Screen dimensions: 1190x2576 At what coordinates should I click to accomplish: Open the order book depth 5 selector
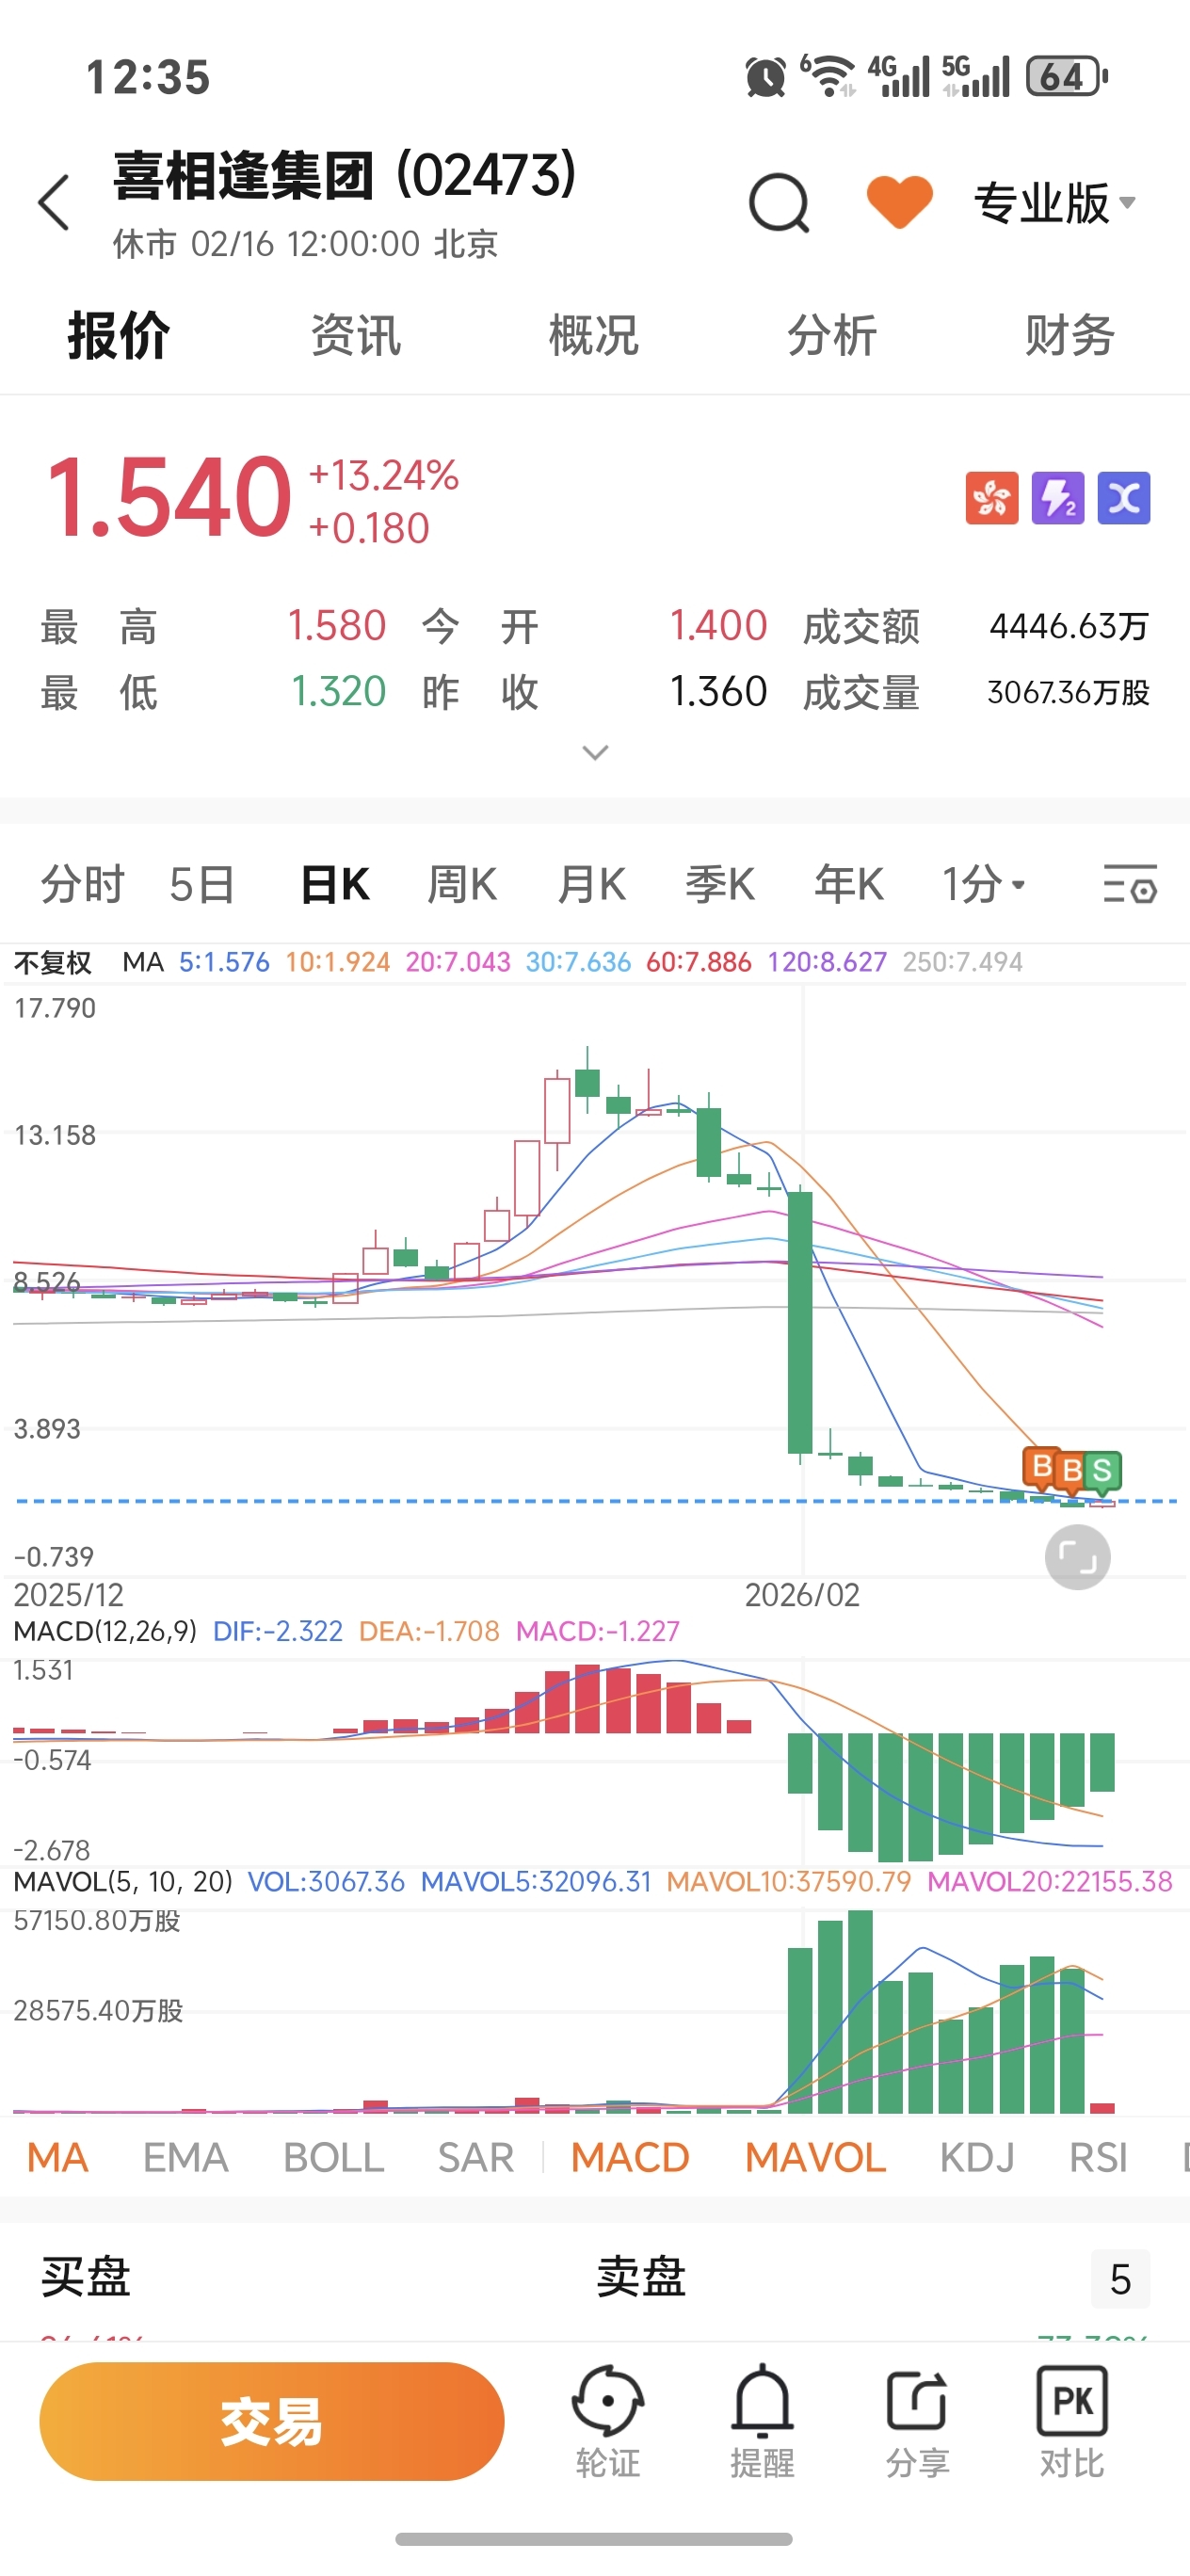point(1120,2279)
